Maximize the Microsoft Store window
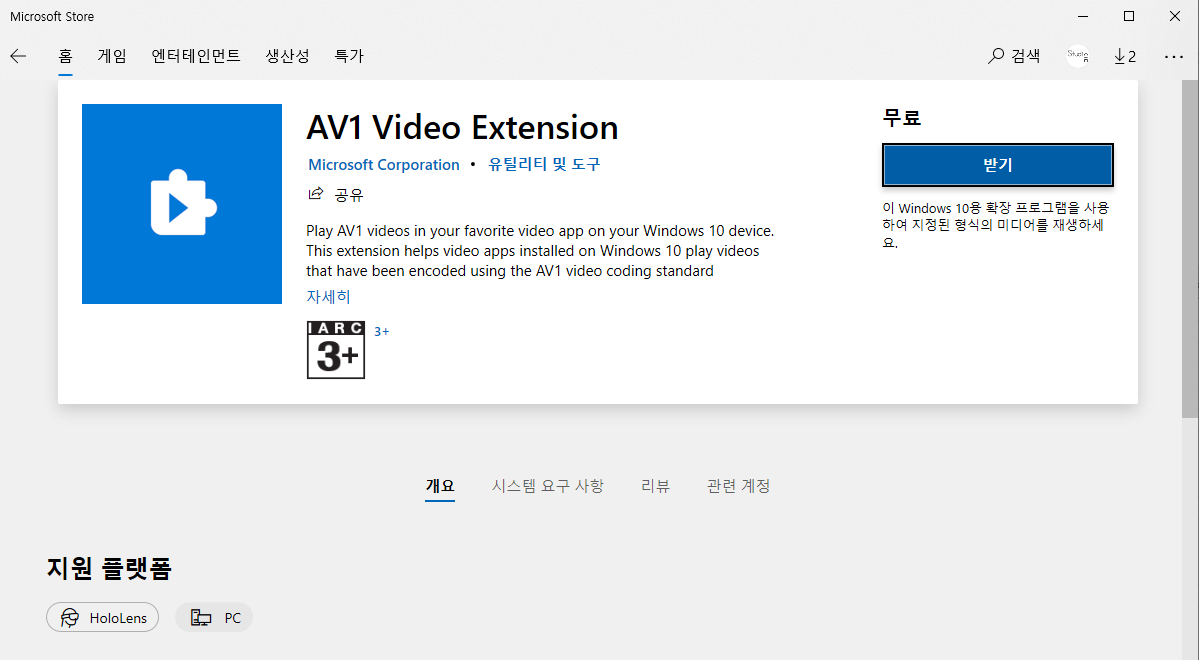The image size is (1199, 660). (x=1129, y=16)
